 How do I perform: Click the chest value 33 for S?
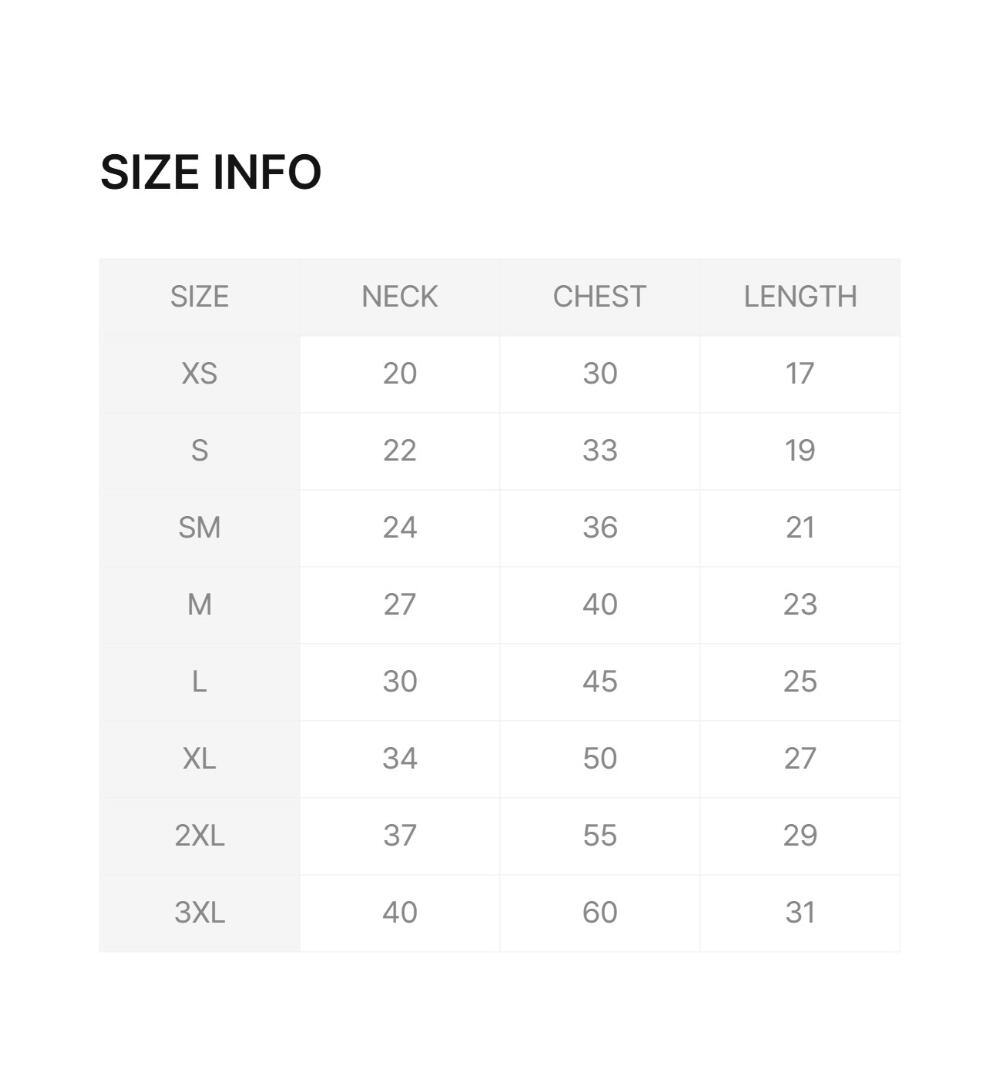(x=600, y=451)
